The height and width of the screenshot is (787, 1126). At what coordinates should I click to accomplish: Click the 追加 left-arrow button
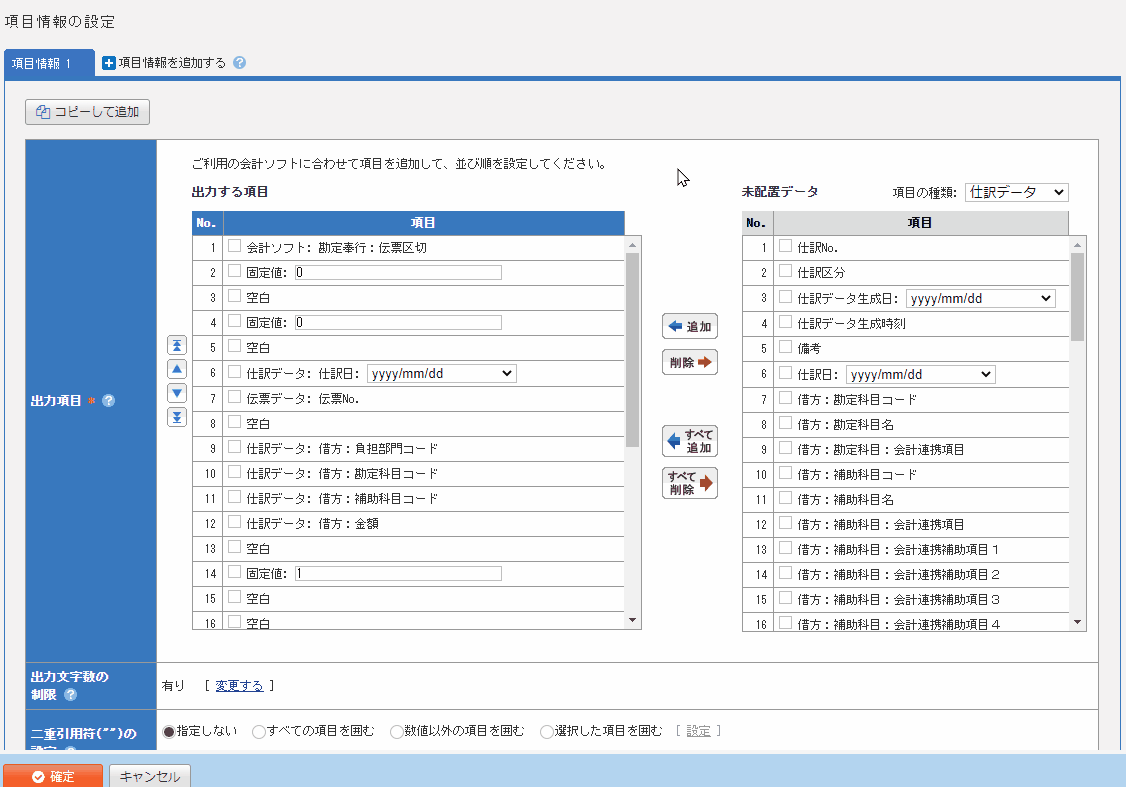point(689,326)
